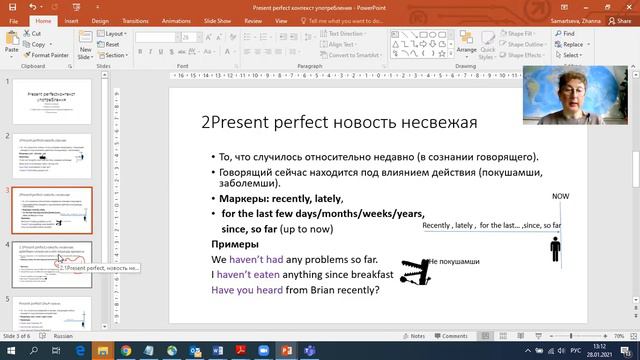The image size is (640, 360).
Task: Switch to Slide Sorter view
Action: coord(503,336)
